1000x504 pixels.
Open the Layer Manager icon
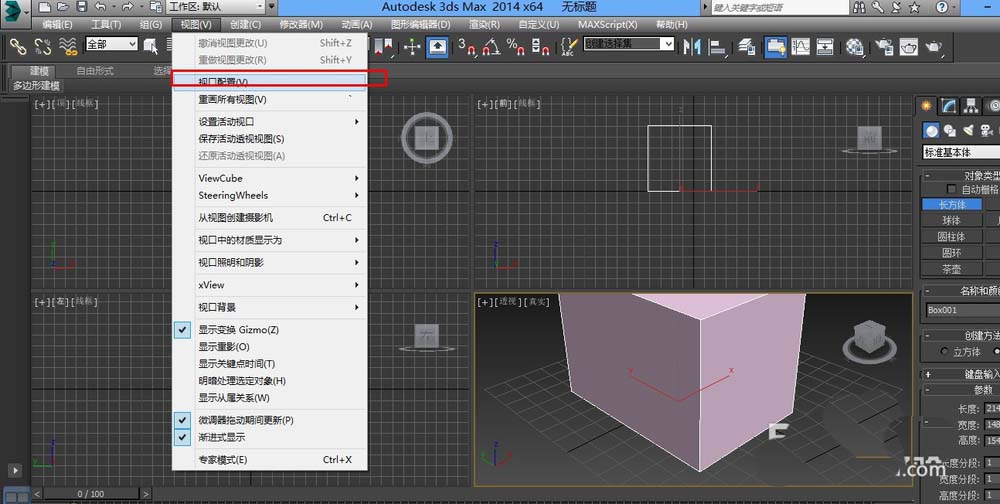[x=747, y=47]
